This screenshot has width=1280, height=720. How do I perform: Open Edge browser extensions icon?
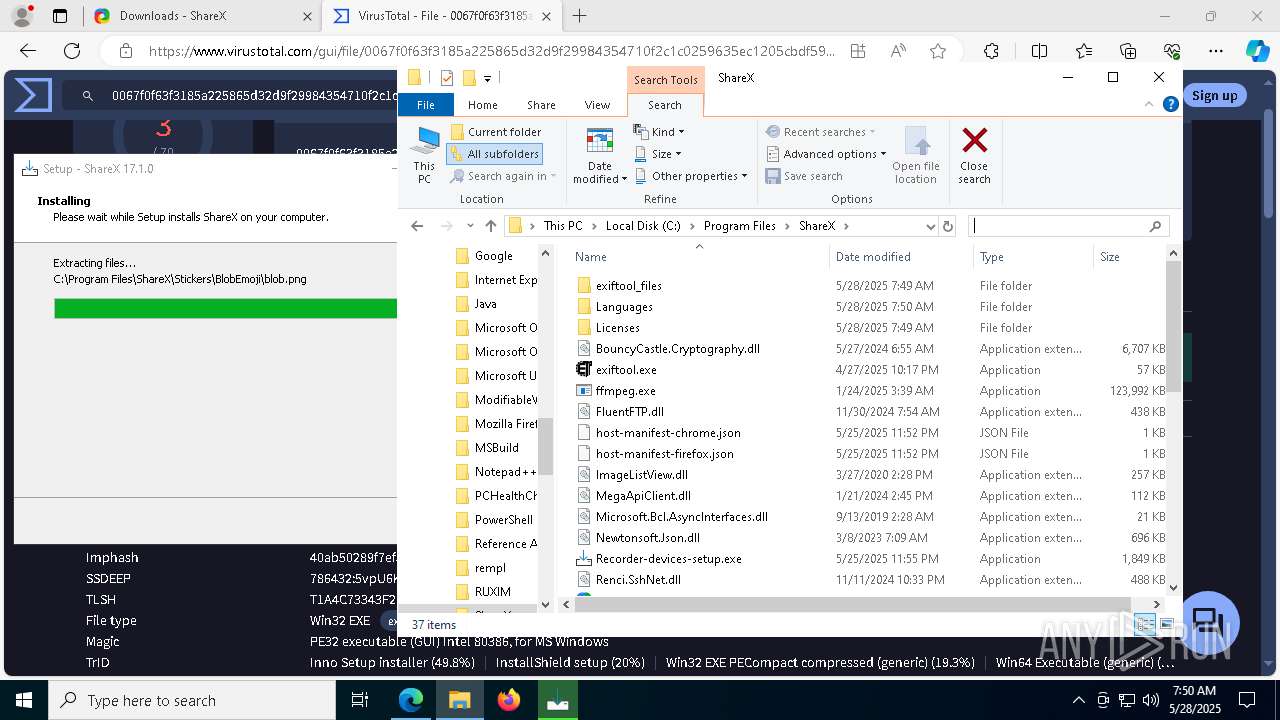point(991,51)
